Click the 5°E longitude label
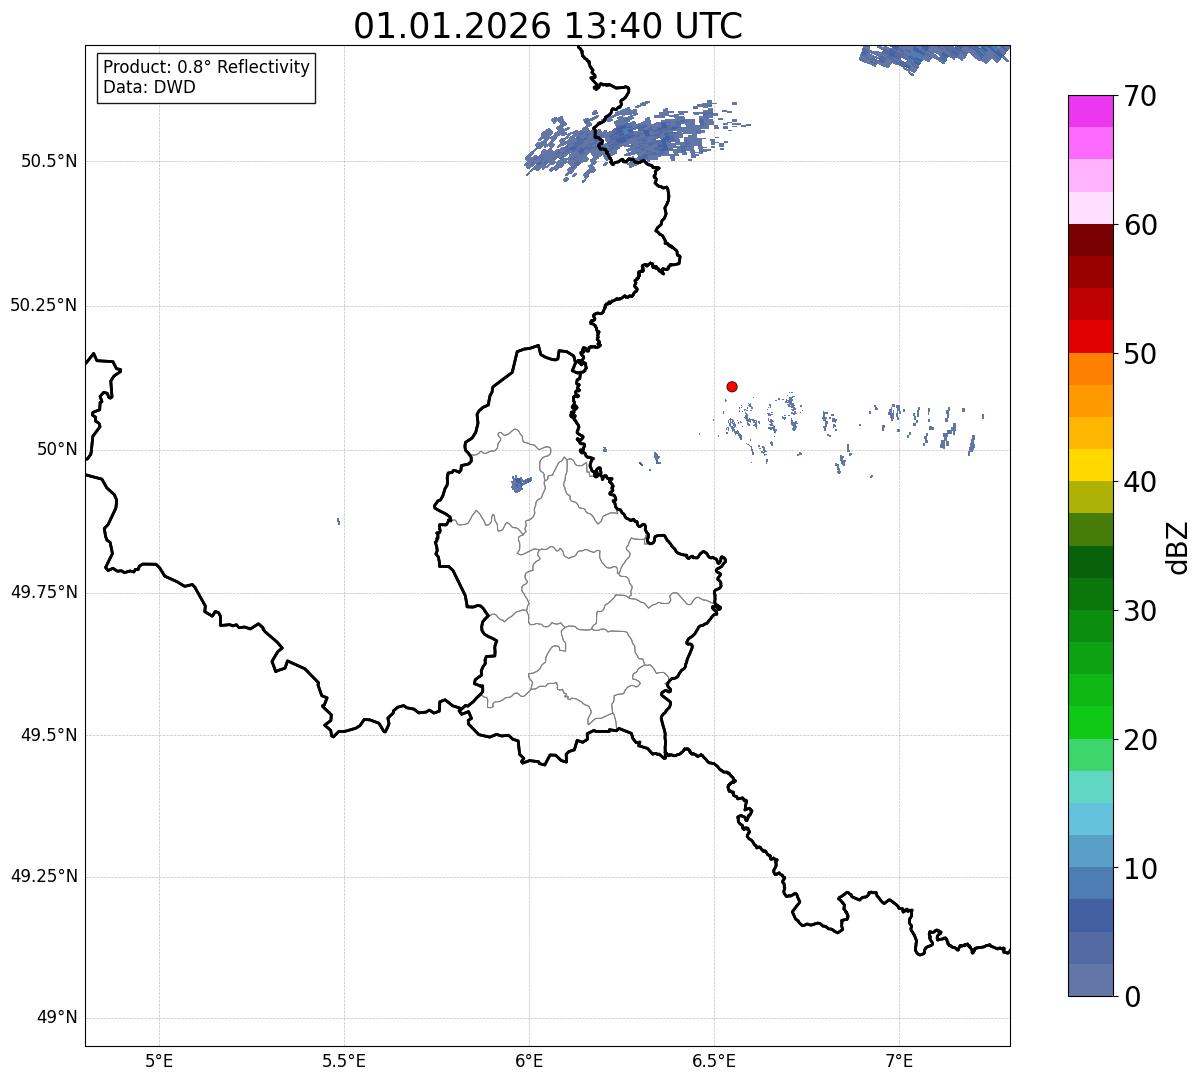This screenshot has width=1202, height=1081. [x=159, y=1060]
